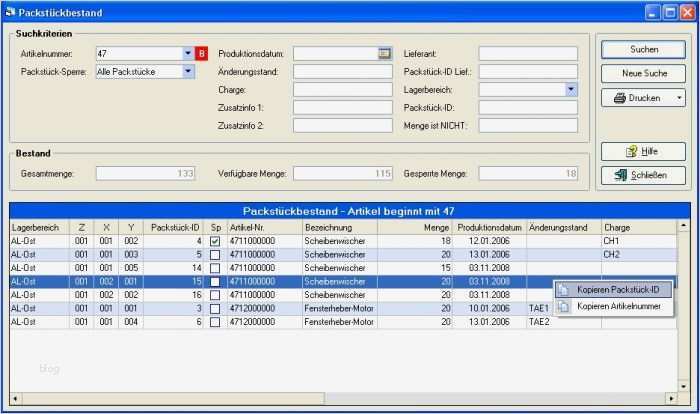Click the Packstück-ID Lief. field
This screenshot has width=700, height=414.
(x=528, y=72)
